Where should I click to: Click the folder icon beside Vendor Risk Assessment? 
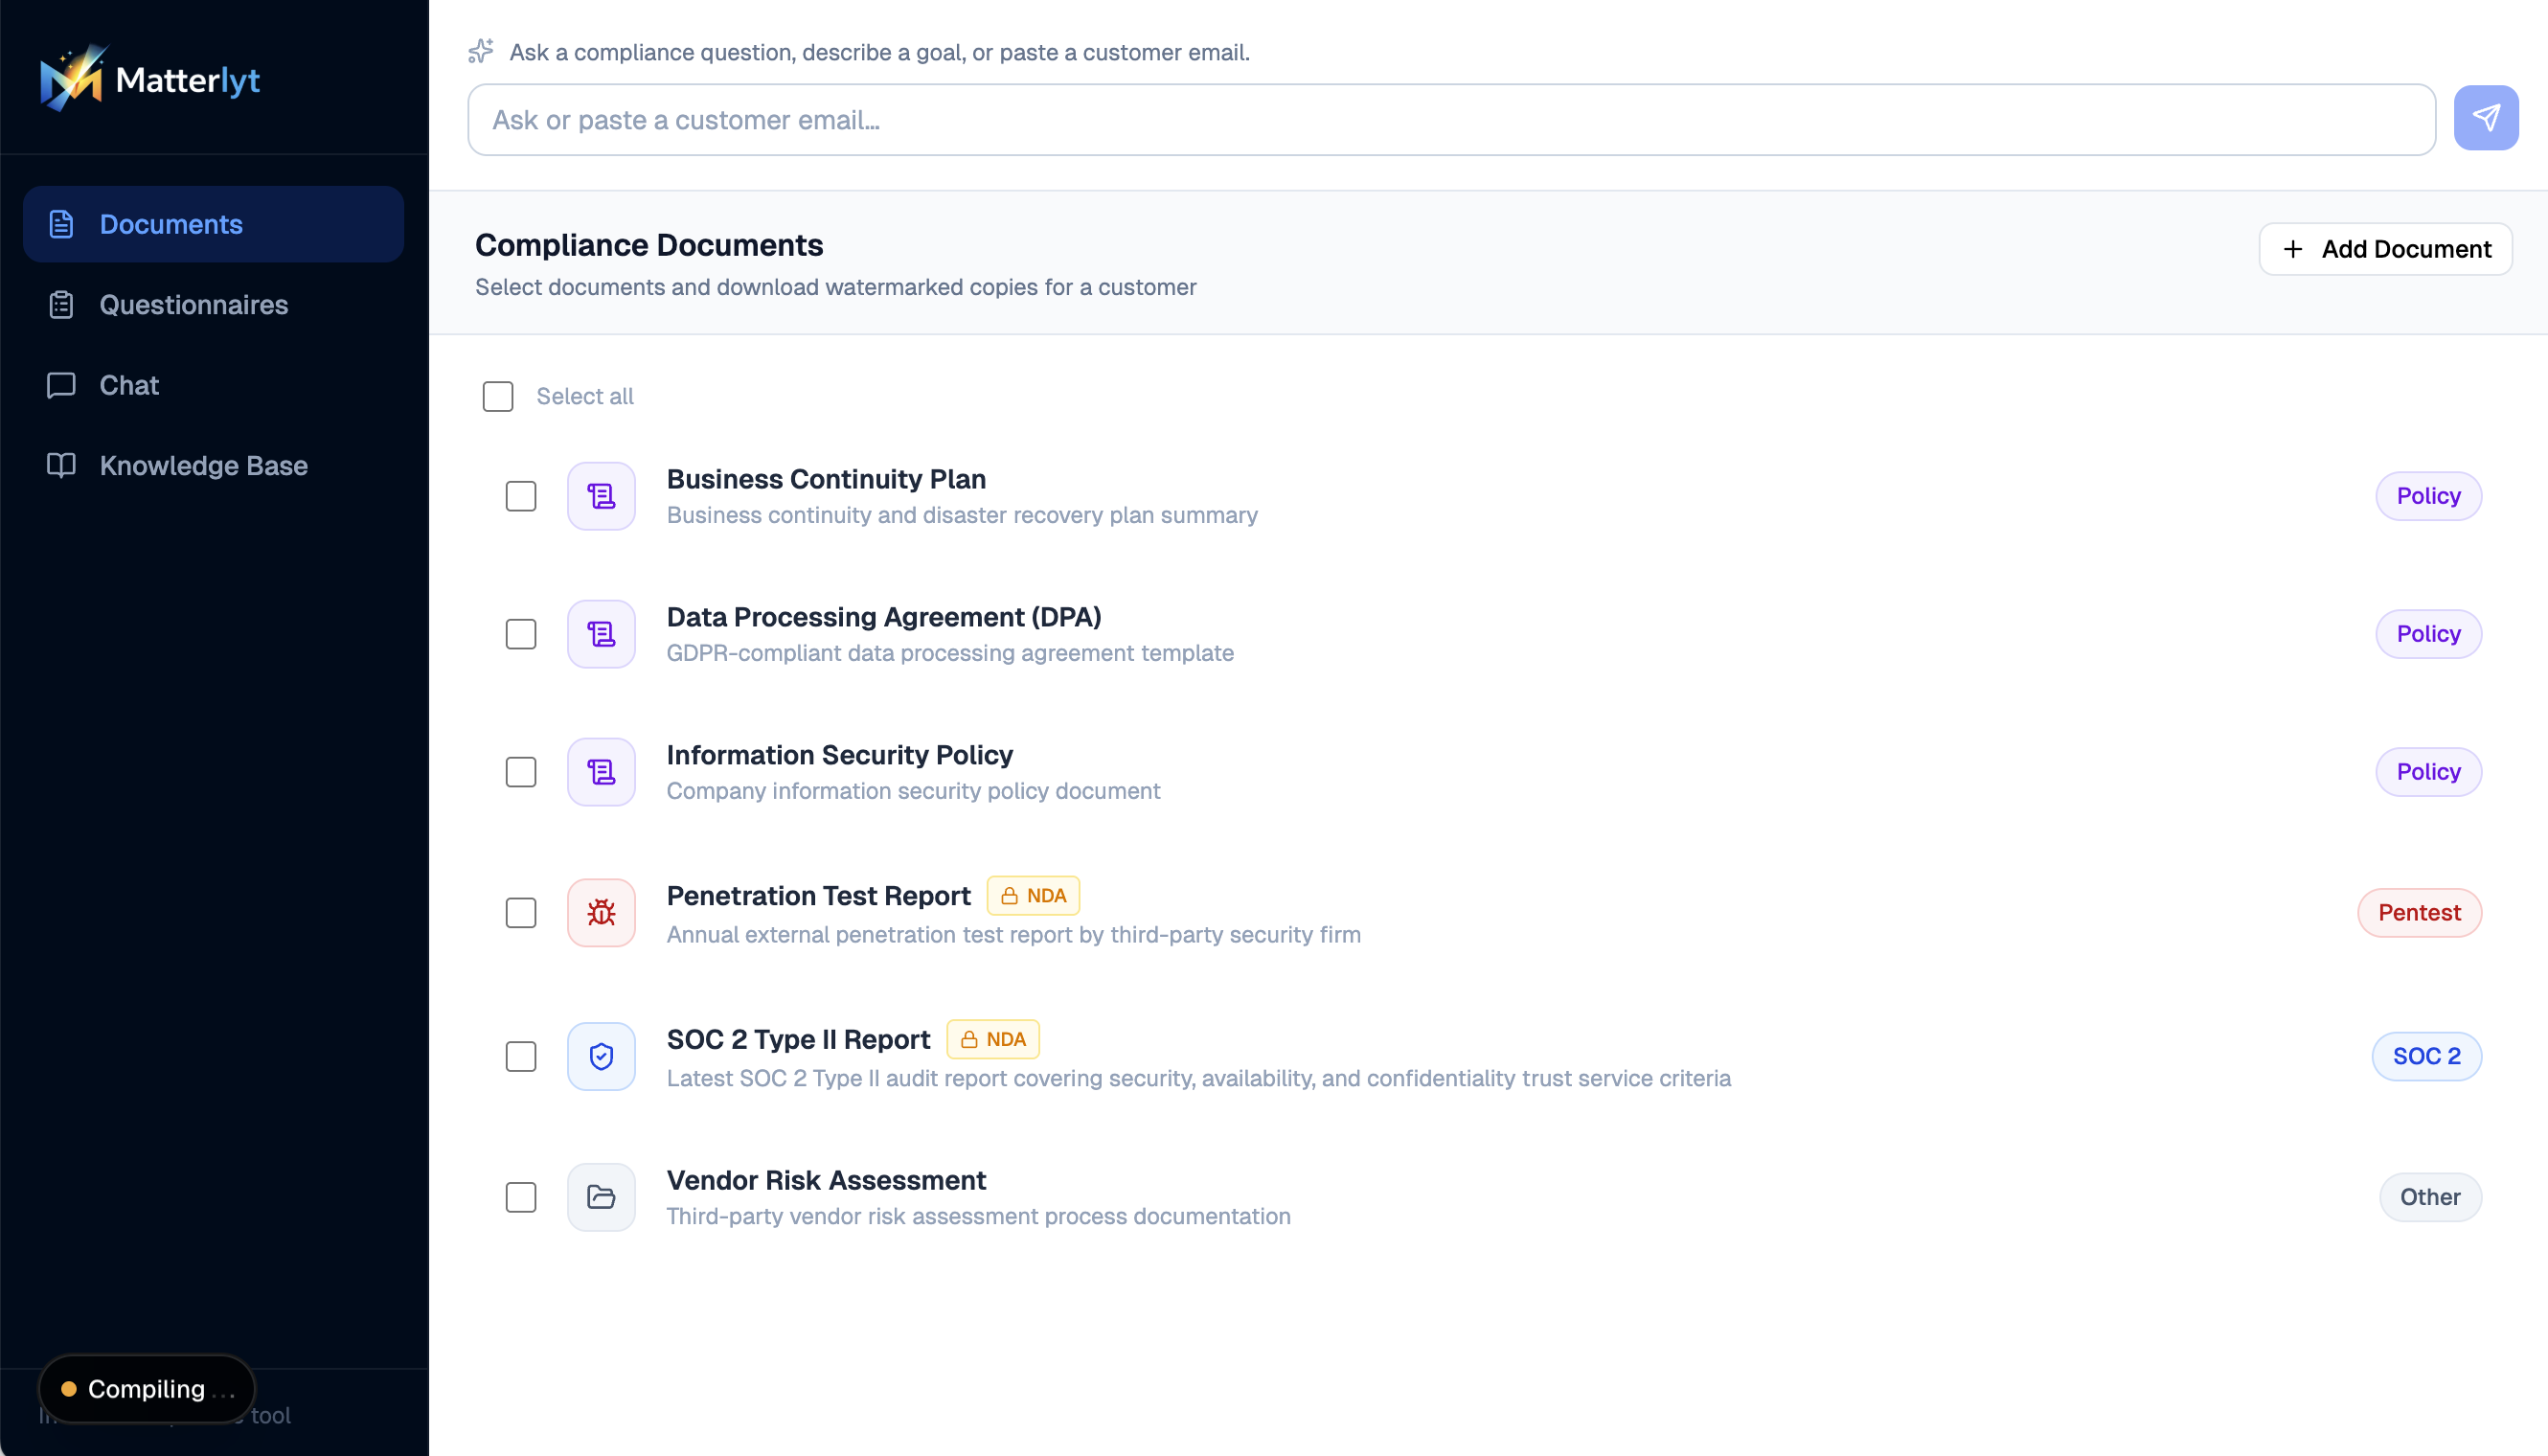click(x=601, y=1197)
